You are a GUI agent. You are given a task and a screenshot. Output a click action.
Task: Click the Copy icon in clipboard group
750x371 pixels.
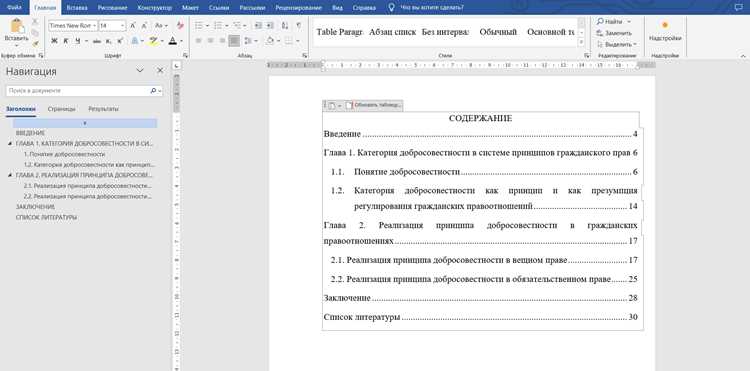(x=35, y=33)
